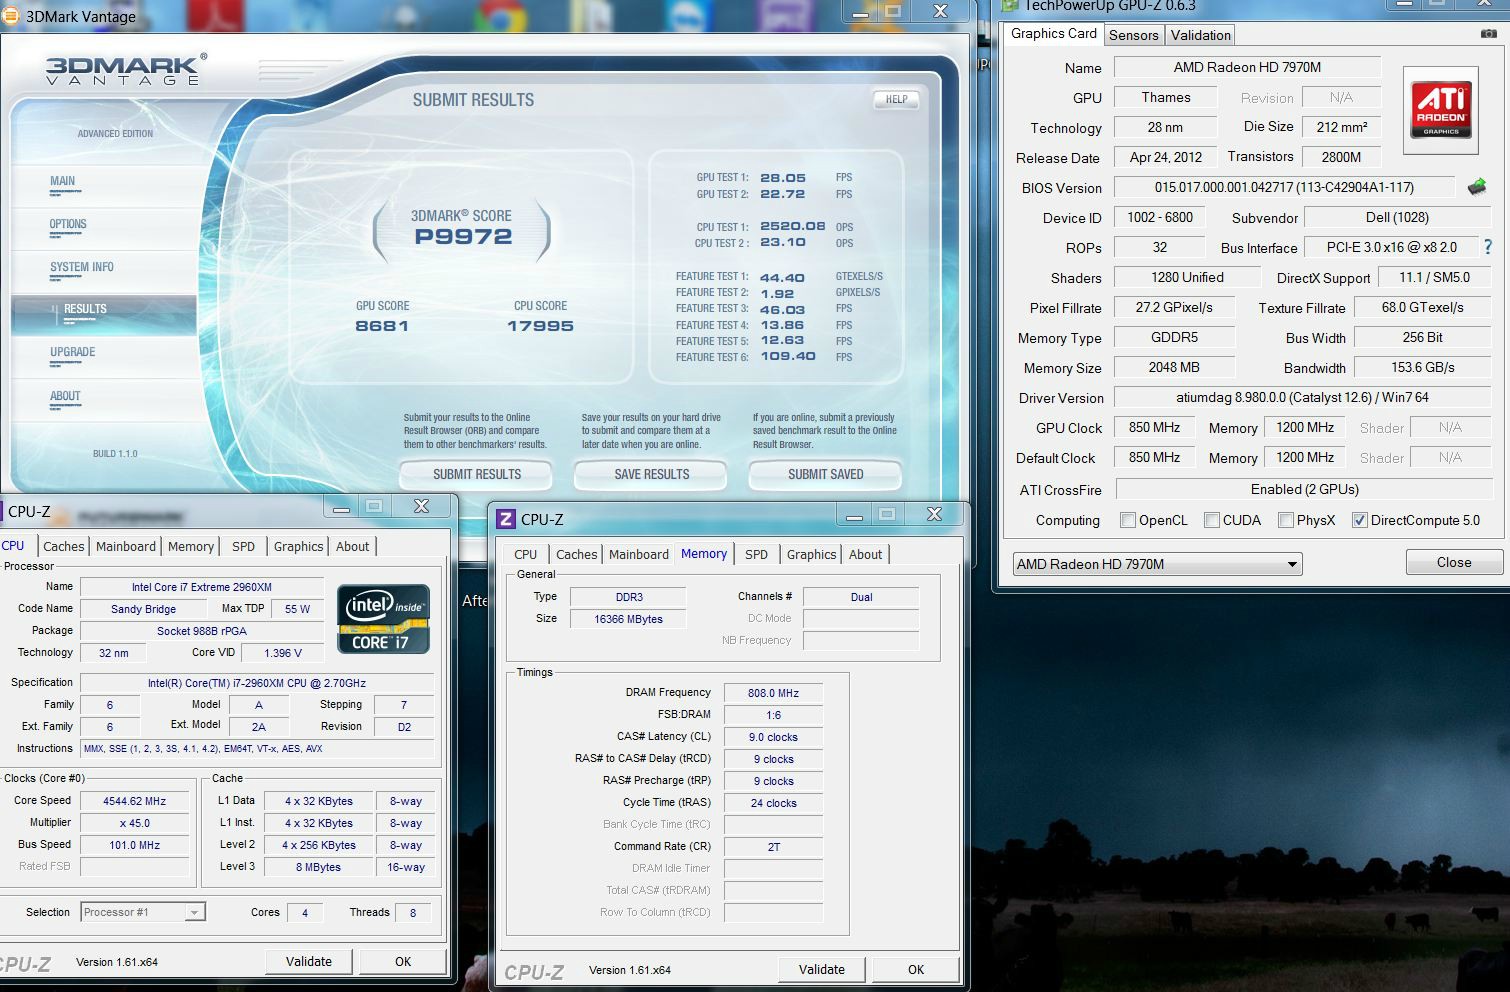Click the Submit Saved button in 3DMark

click(x=825, y=474)
